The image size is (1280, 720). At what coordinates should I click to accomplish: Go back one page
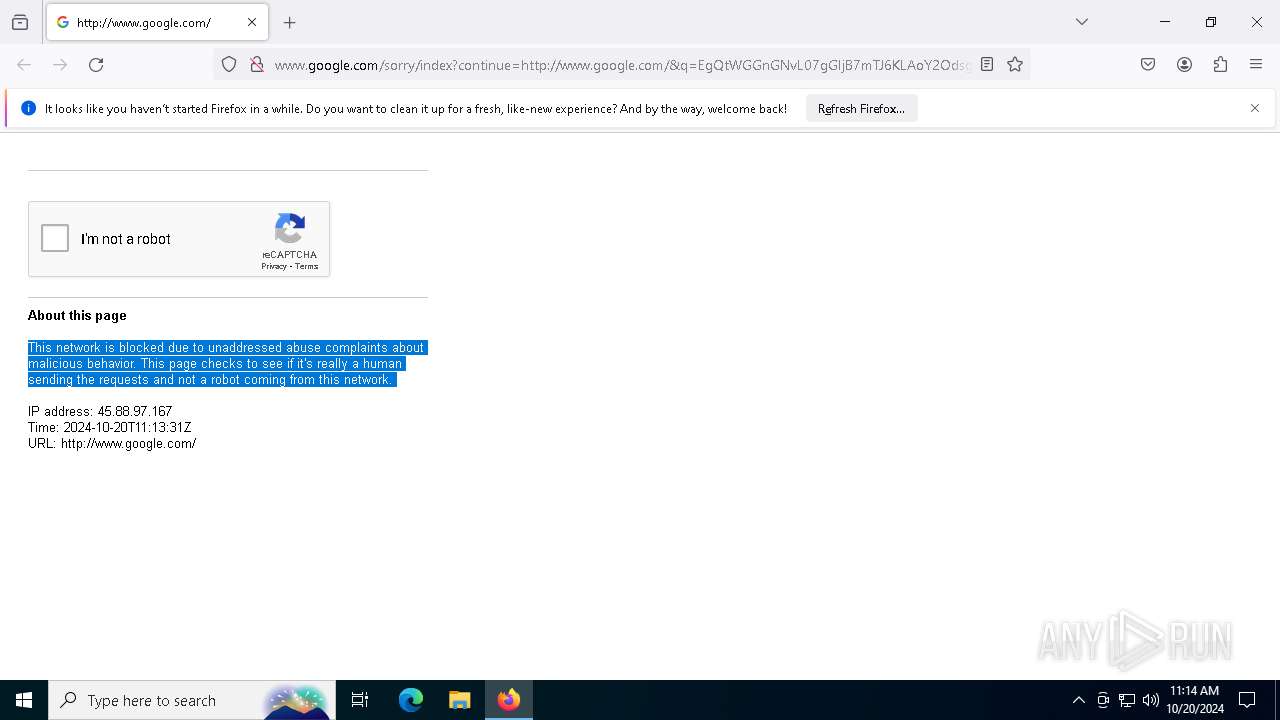pyautogui.click(x=24, y=65)
